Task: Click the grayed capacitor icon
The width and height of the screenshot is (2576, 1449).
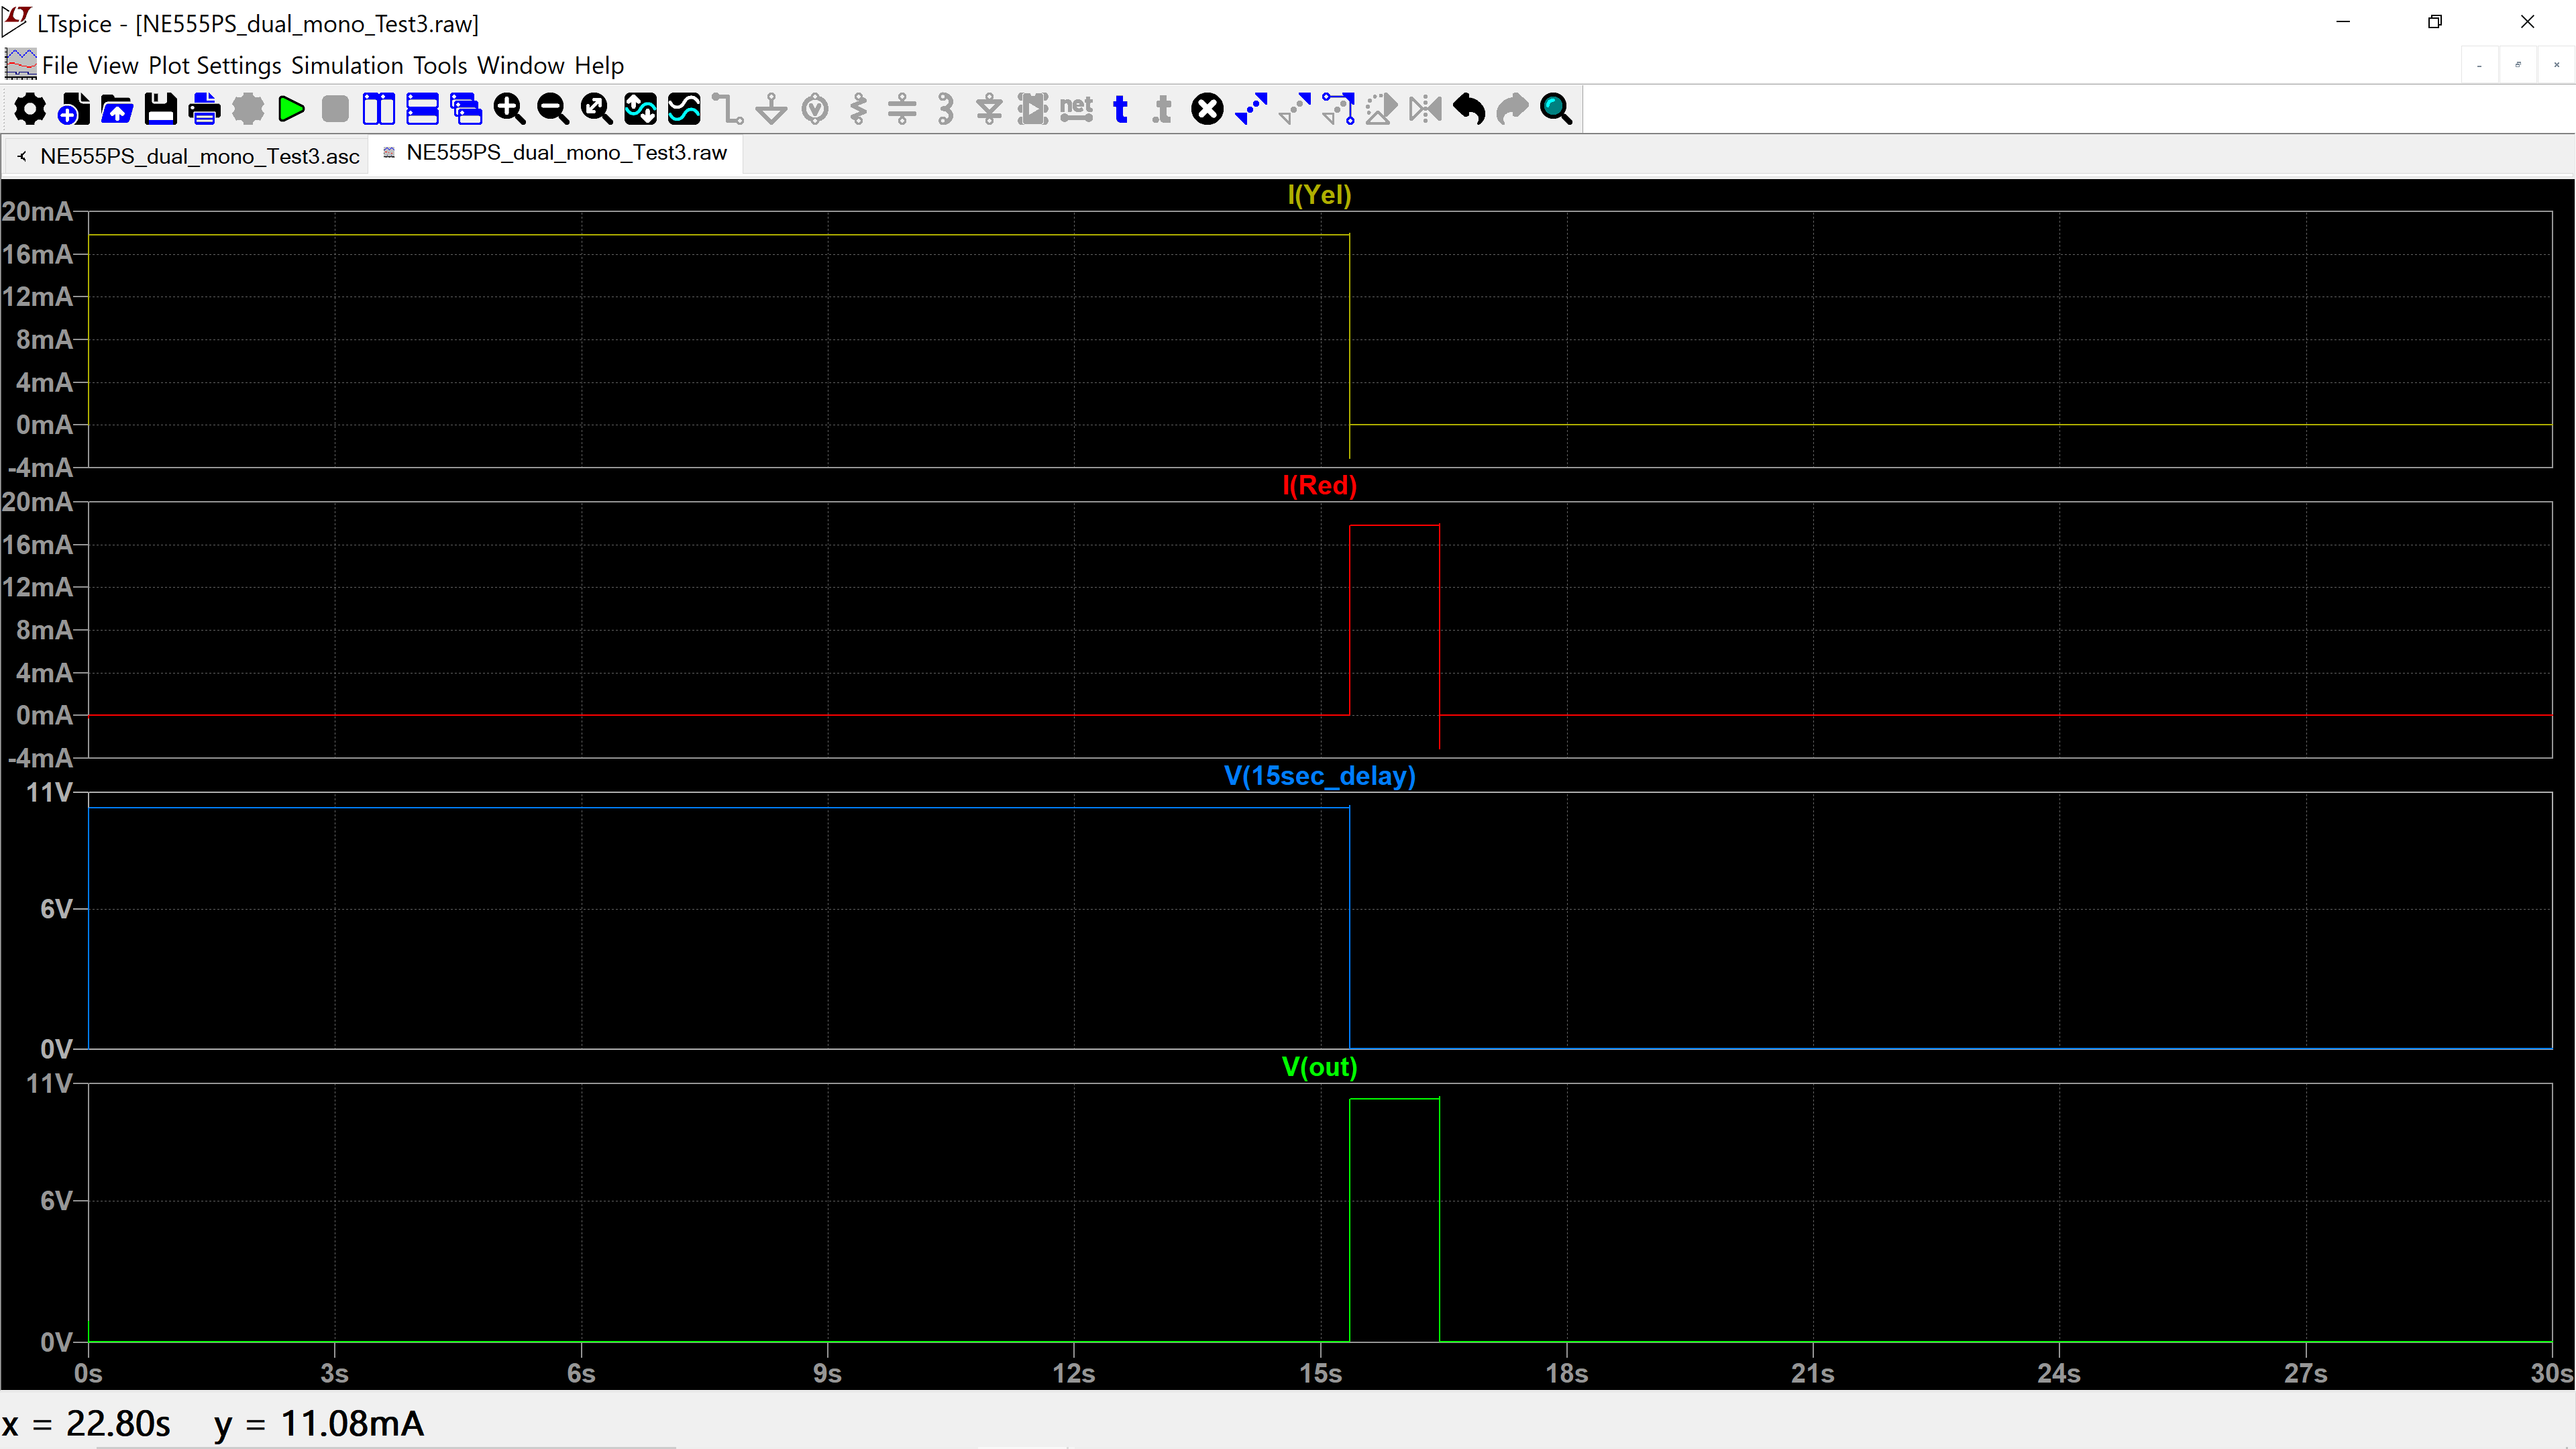Action: click(x=902, y=109)
